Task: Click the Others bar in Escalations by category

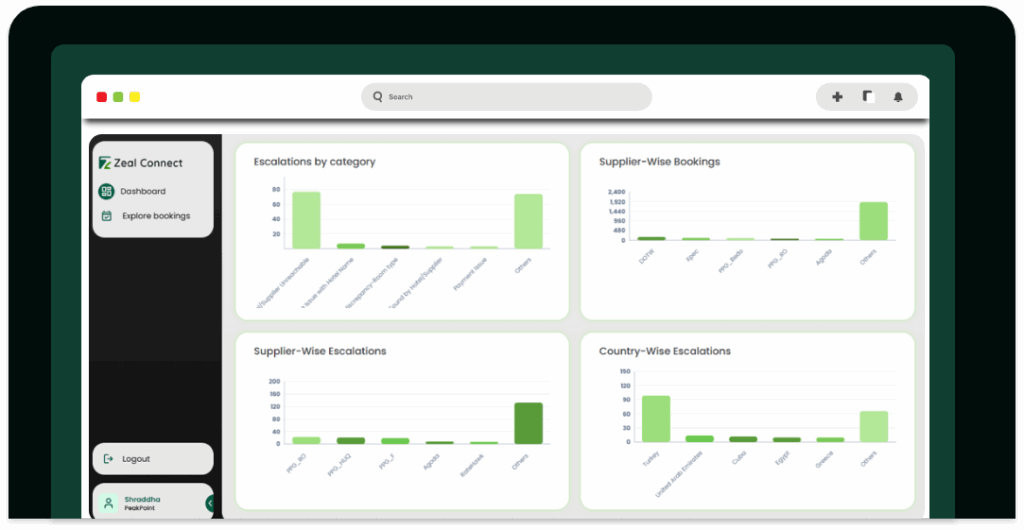Action: coord(528,221)
